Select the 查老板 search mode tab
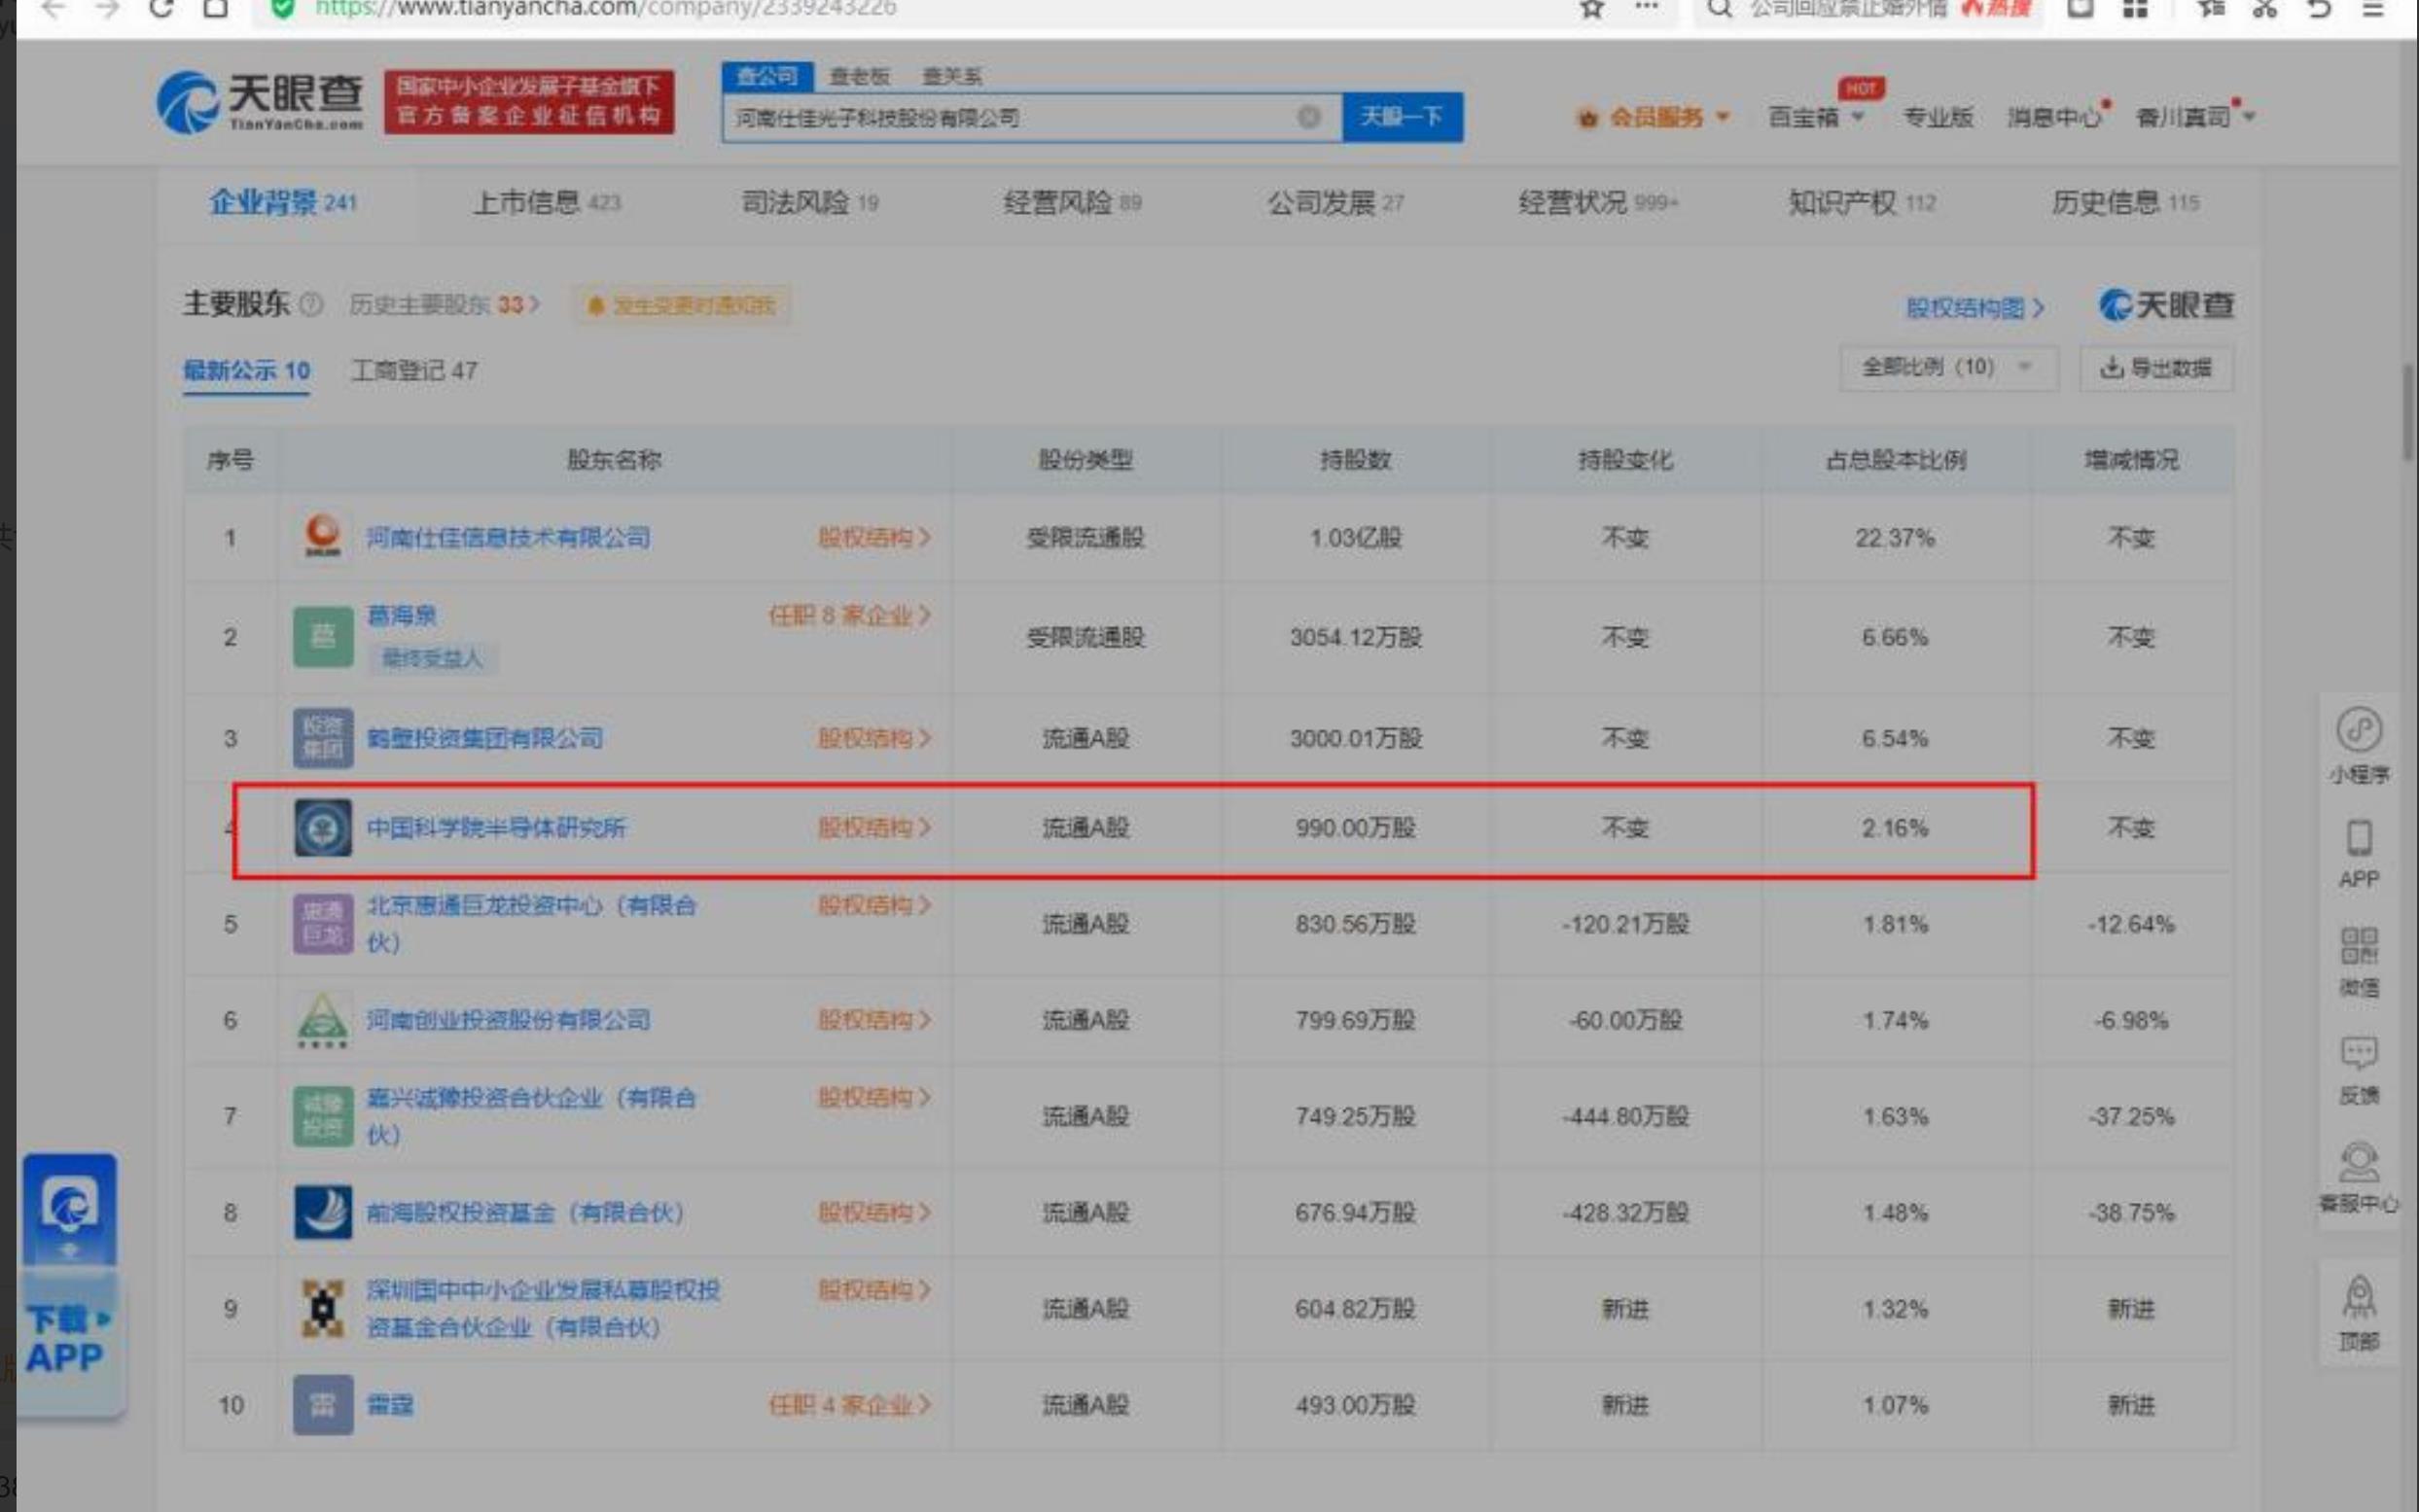This screenshot has height=1512, width=2419. 859,76
